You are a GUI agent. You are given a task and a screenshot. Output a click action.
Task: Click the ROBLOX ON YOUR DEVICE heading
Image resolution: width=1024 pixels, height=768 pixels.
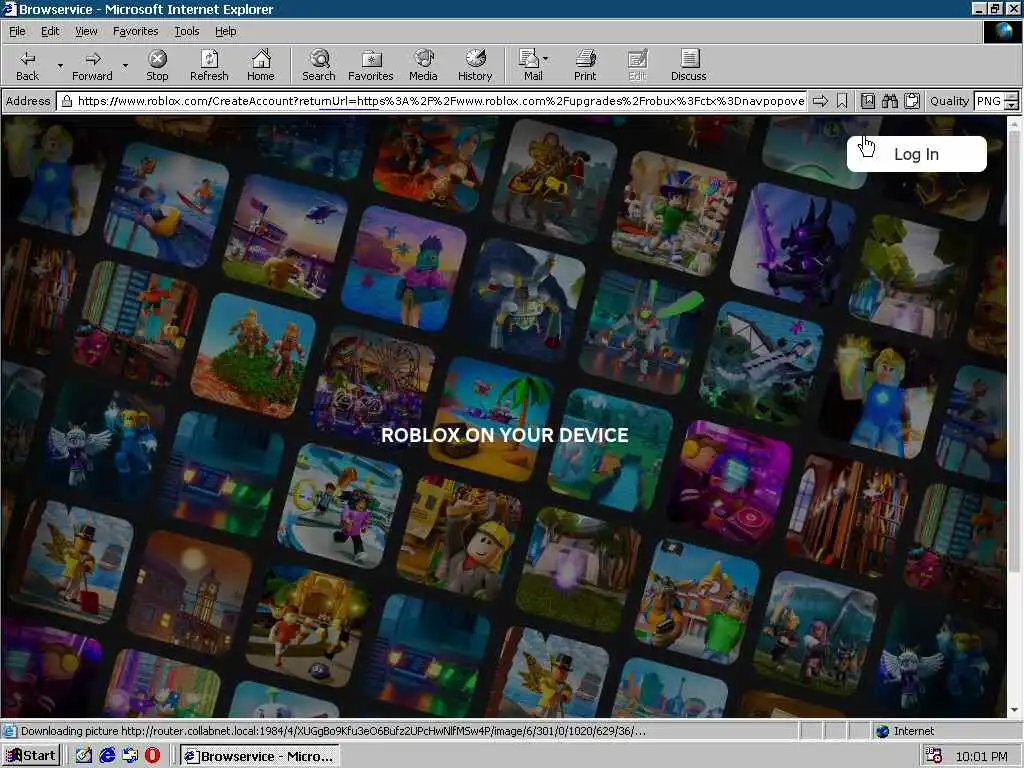505,435
